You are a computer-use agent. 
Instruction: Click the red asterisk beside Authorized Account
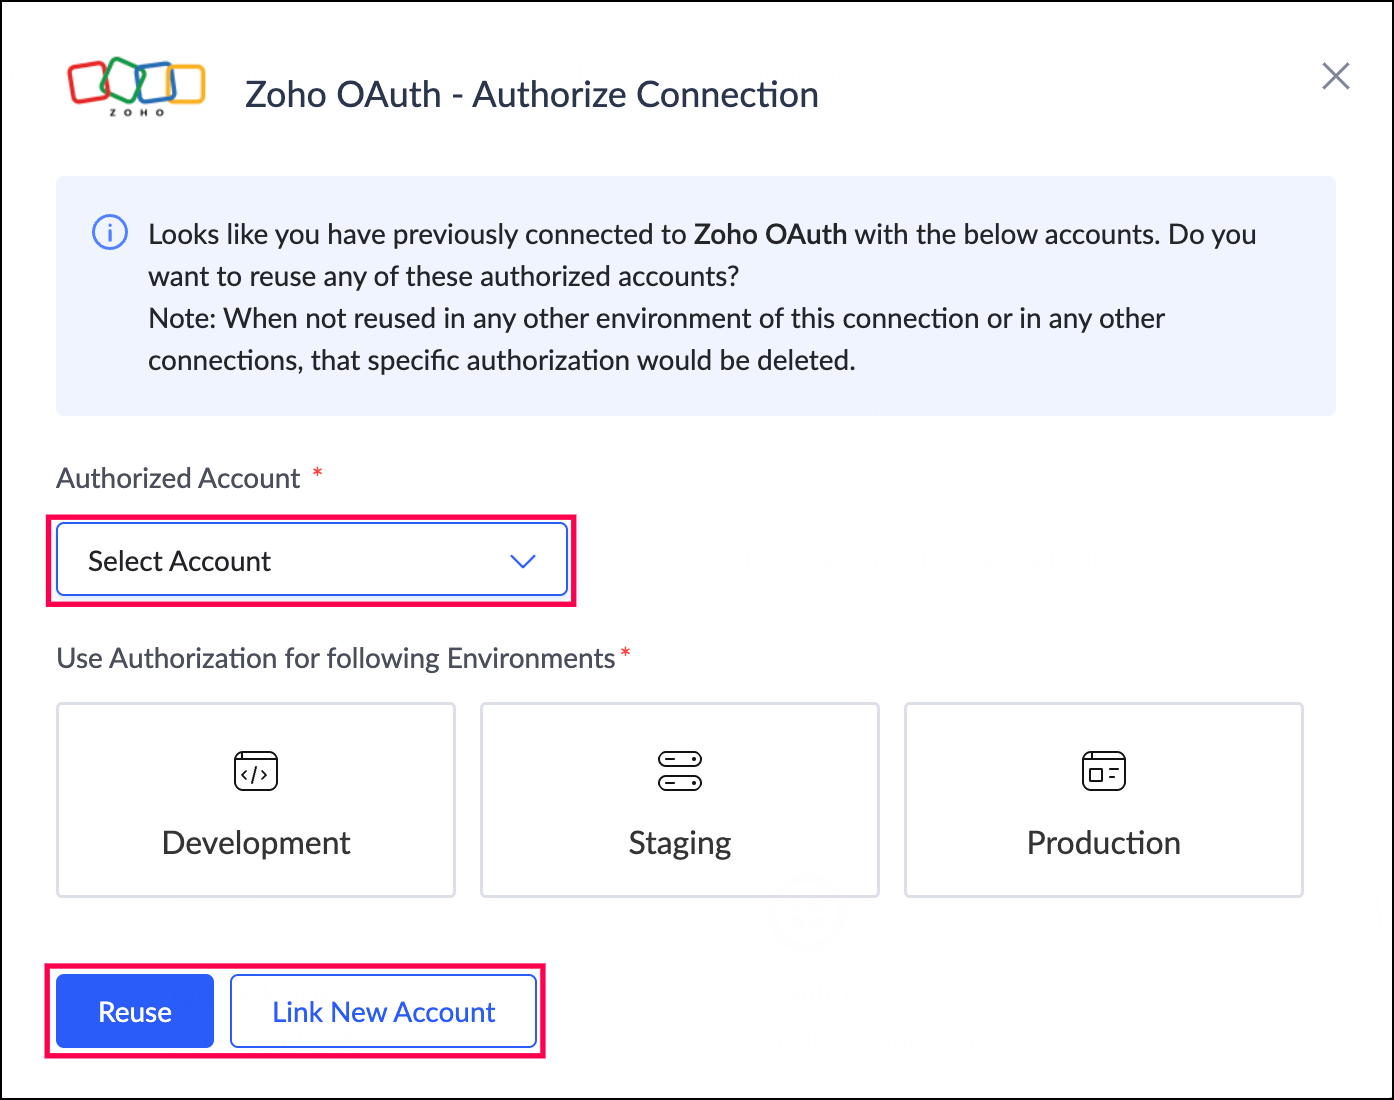click(318, 471)
